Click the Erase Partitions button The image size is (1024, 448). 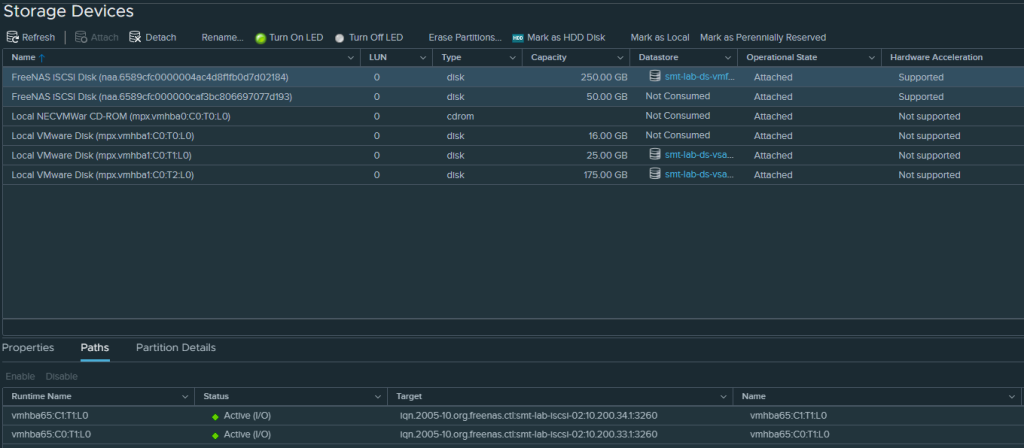point(465,37)
